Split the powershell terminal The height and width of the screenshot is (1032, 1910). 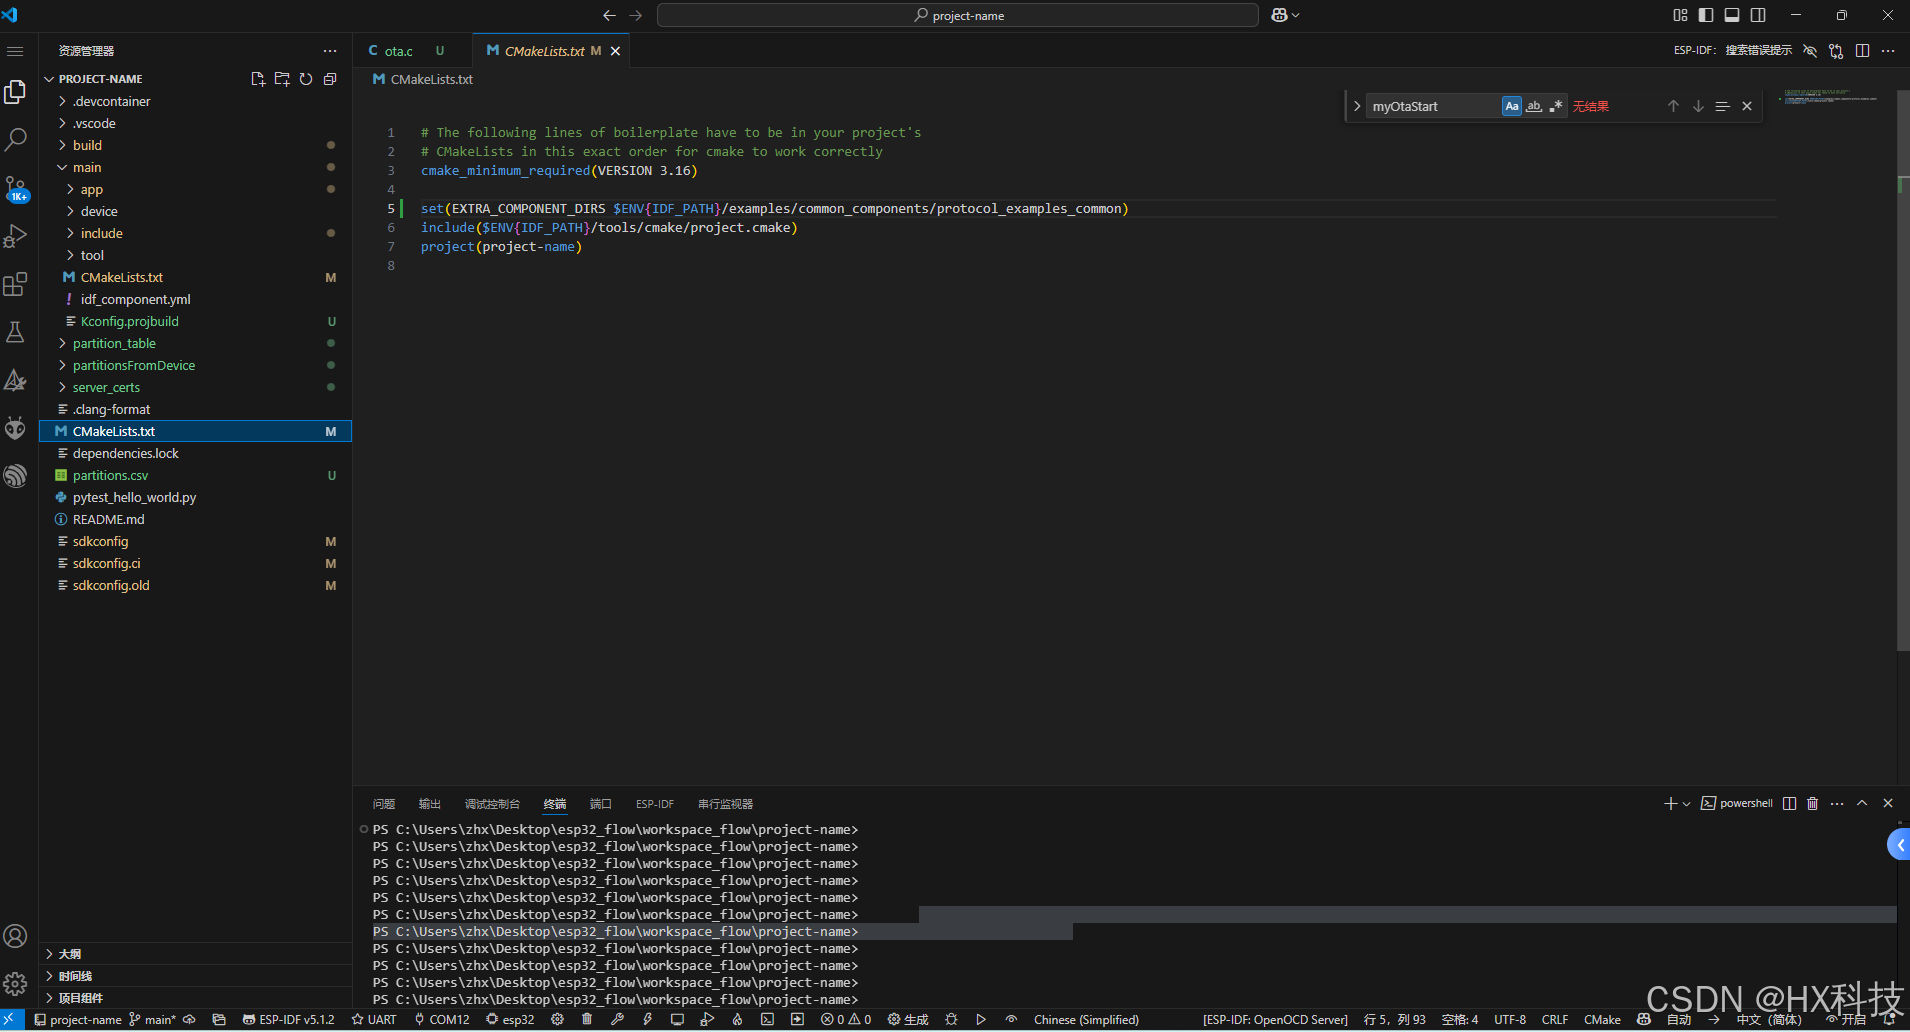click(x=1789, y=804)
